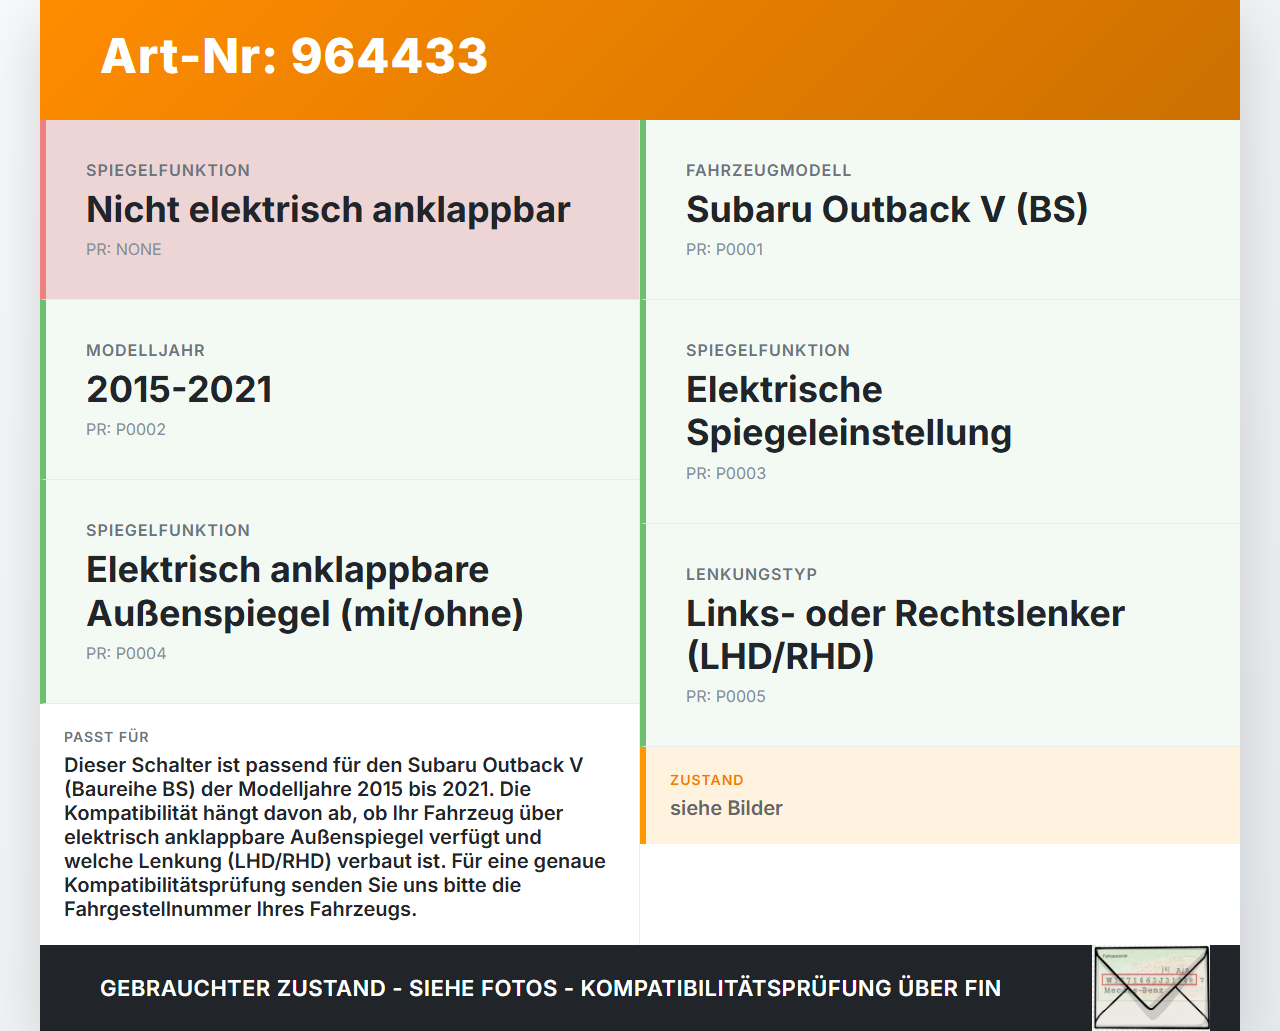Open the 'Elektrische Spiegeleinstellung' function card

[x=940, y=410]
